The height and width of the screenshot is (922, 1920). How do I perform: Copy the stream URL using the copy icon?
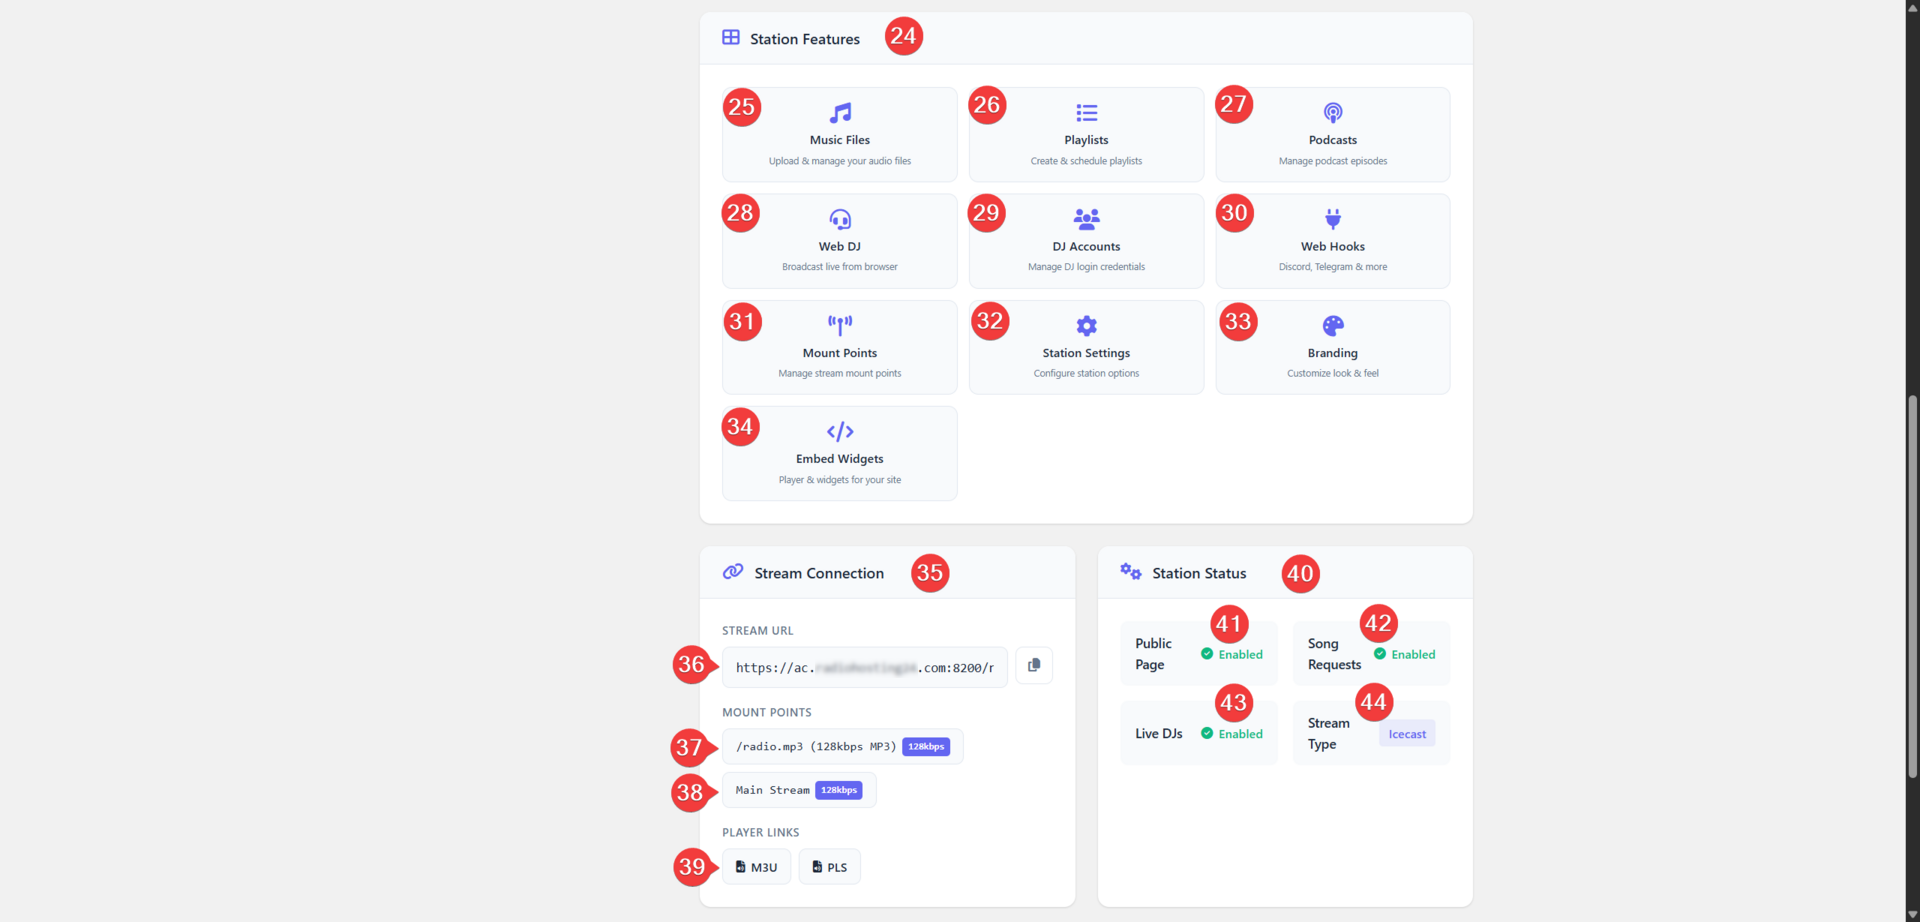coord(1033,665)
